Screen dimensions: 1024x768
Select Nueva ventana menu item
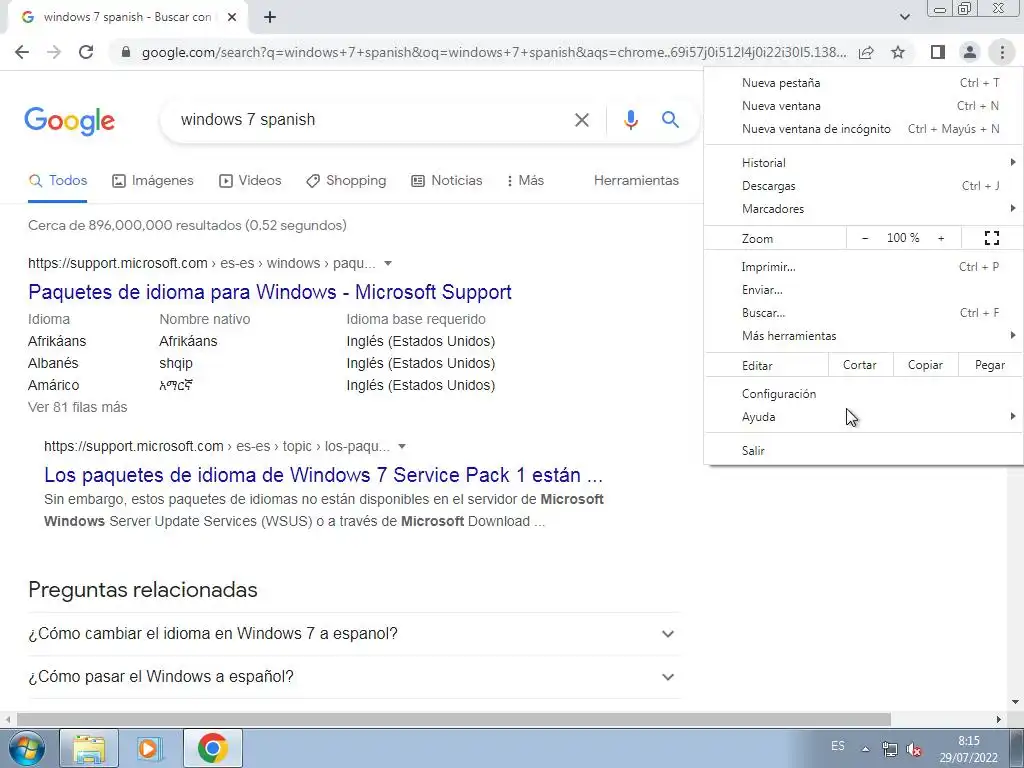pos(863,106)
